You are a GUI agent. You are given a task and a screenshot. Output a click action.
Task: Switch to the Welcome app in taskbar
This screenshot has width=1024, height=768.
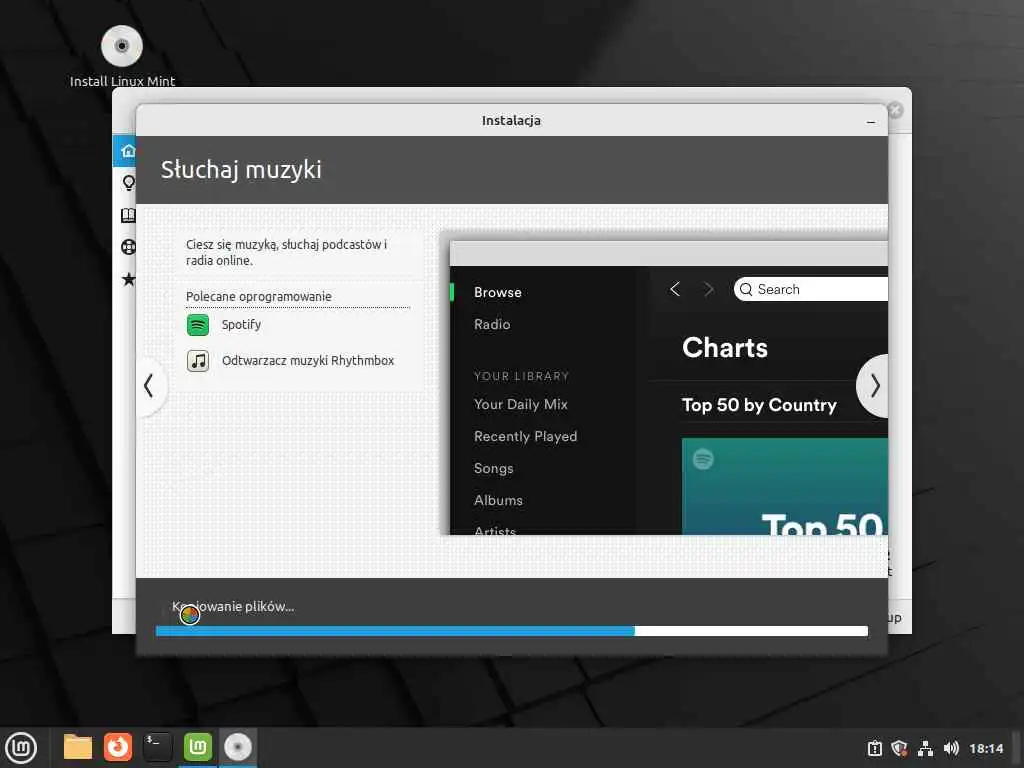pos(198,747)
